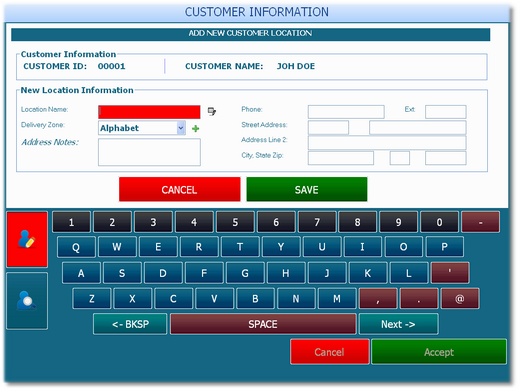This screenshot has width=520, height=392.
Task: Tap the O key
Action: pyautogui.click(x=404, y=247)
